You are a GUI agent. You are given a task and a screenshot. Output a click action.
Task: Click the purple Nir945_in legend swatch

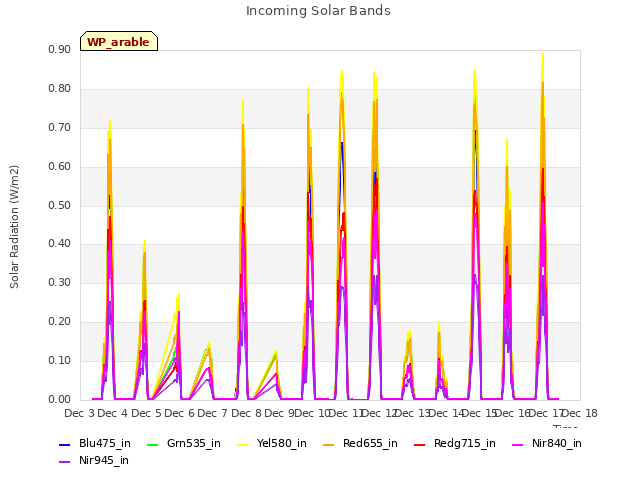(64, 462)
